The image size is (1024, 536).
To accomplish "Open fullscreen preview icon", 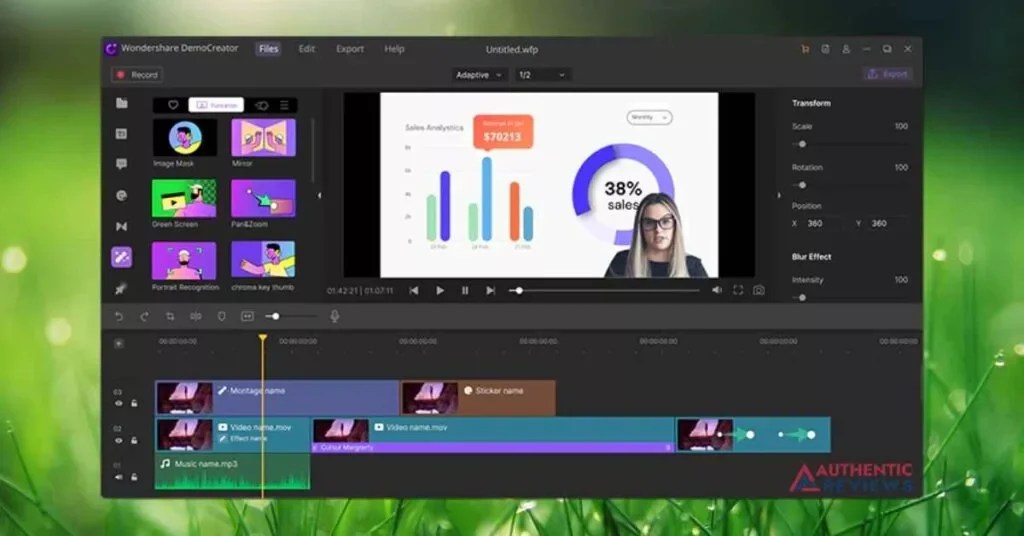I will coord(738,291).
